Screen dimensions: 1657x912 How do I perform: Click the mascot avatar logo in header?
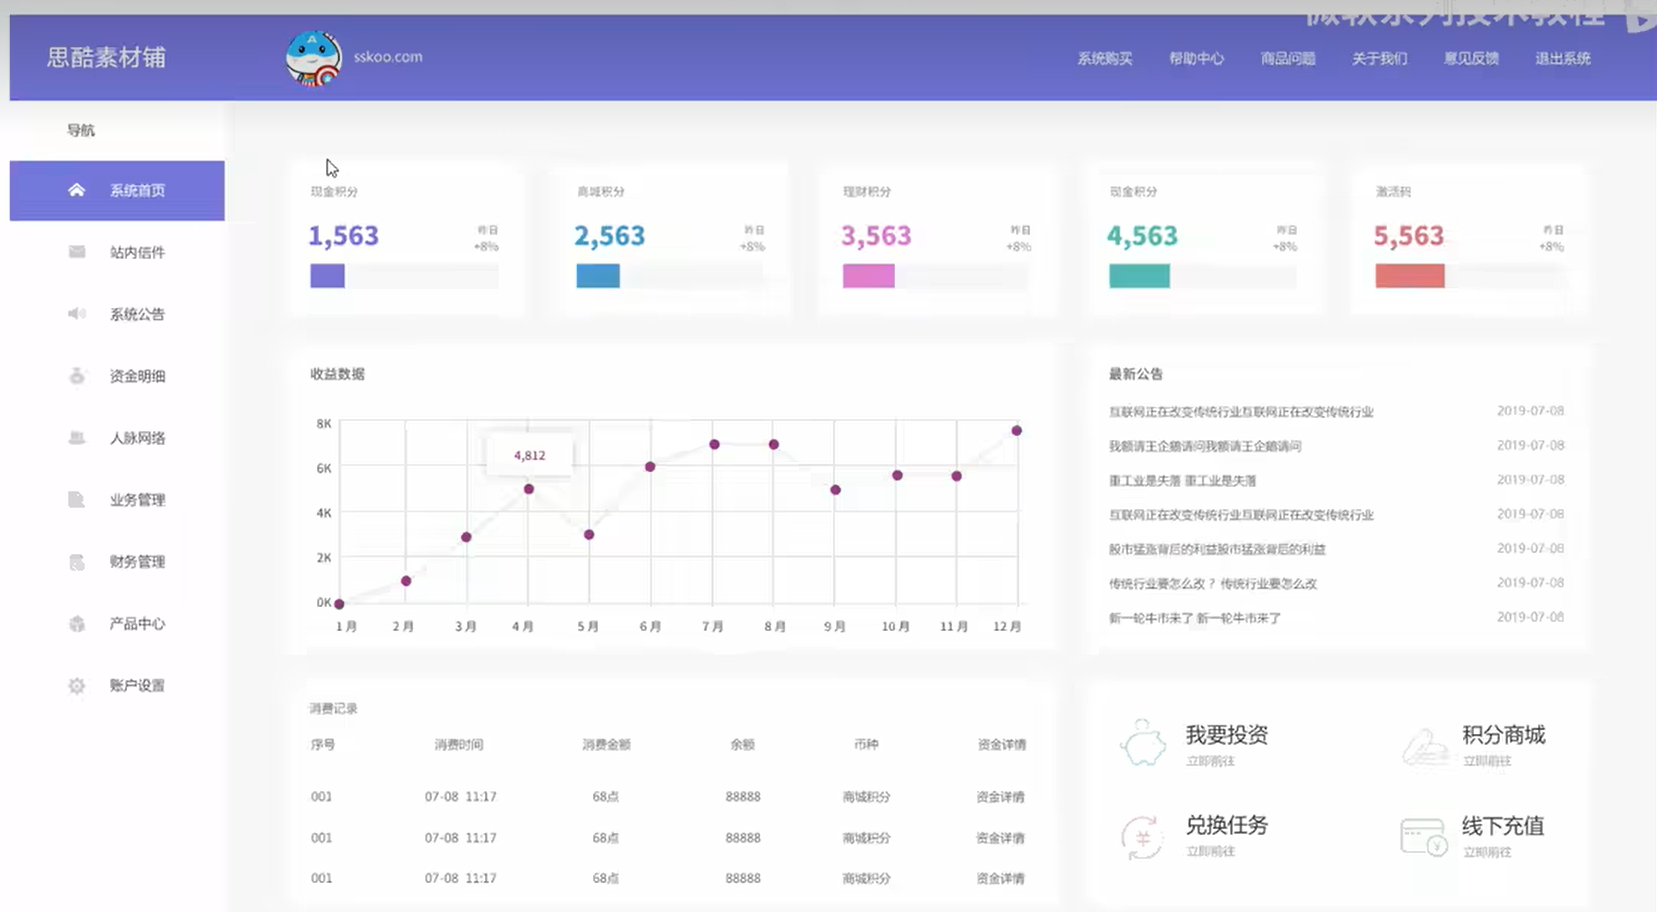(313, 58)
